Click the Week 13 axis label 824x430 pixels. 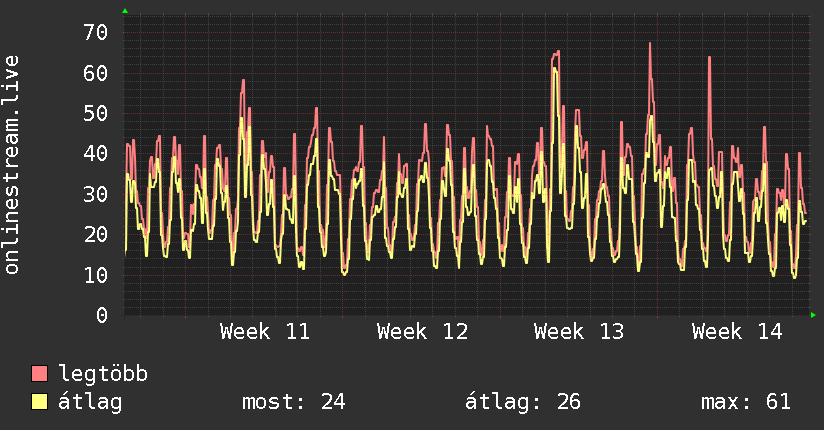coord(579,332)
